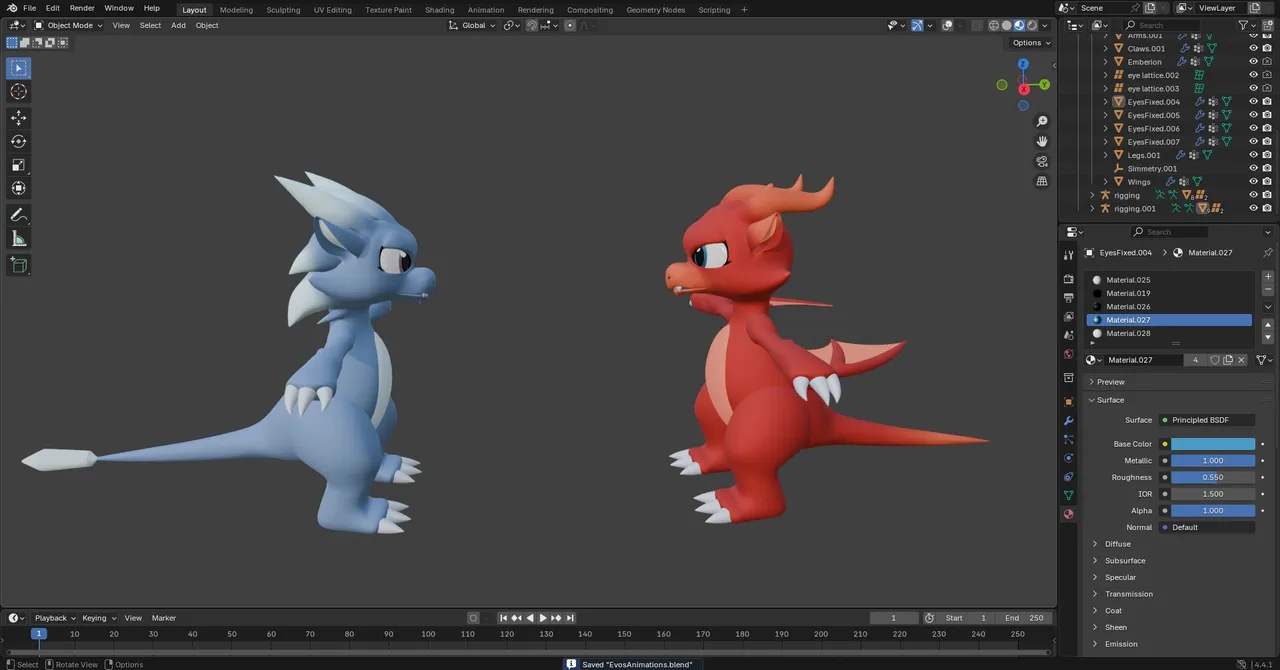Open the View Layer properties tab
The height and width of the screenshot is (670, 1280).
pos(1069,317)
